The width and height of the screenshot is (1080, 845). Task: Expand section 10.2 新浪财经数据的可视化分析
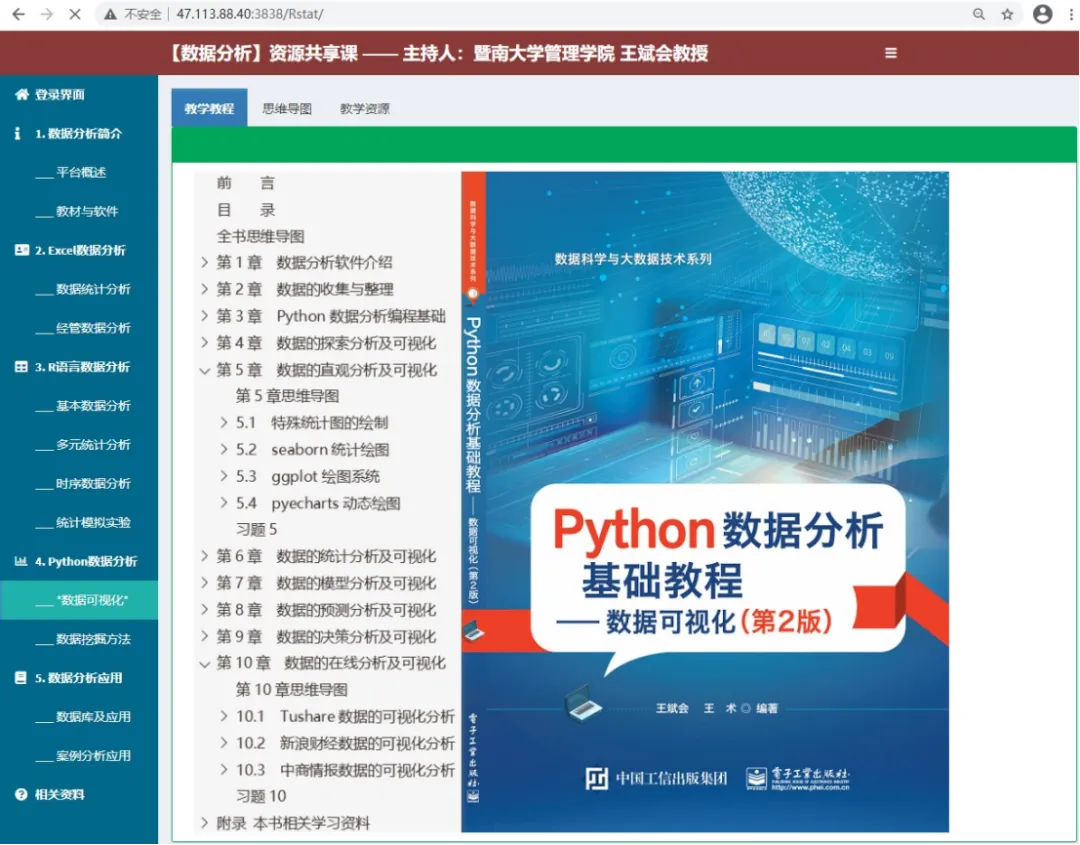point(224,744)
